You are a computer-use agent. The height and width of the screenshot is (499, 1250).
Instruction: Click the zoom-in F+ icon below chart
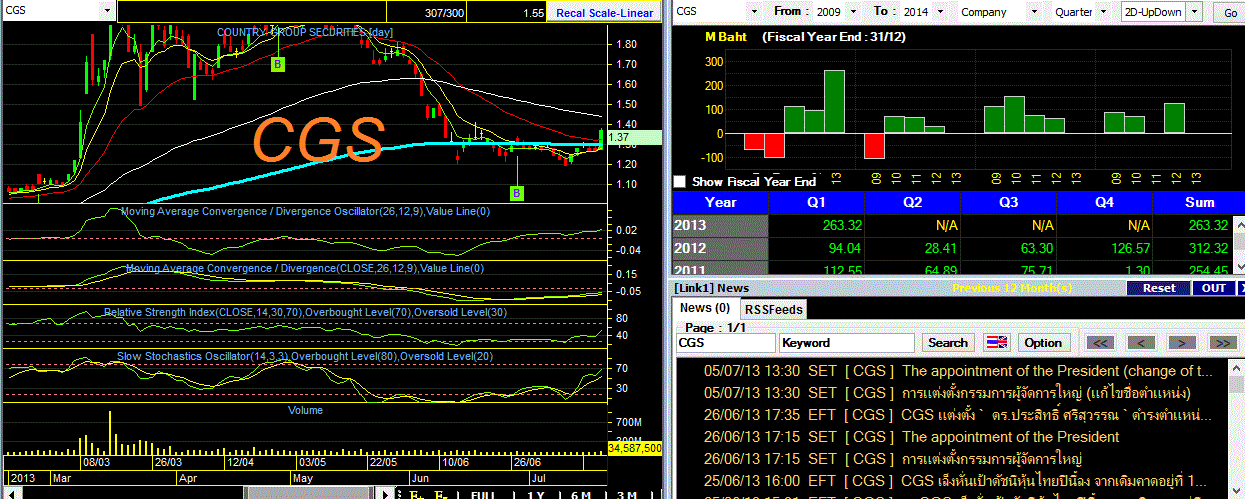coord(416,494)
